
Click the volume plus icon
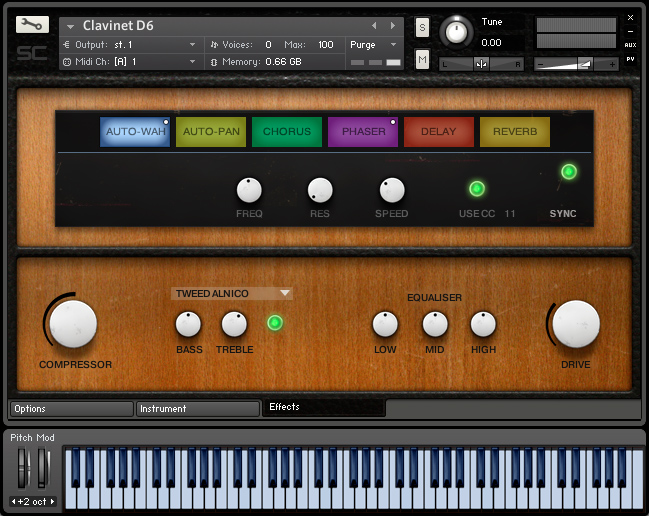pos(612,65)
